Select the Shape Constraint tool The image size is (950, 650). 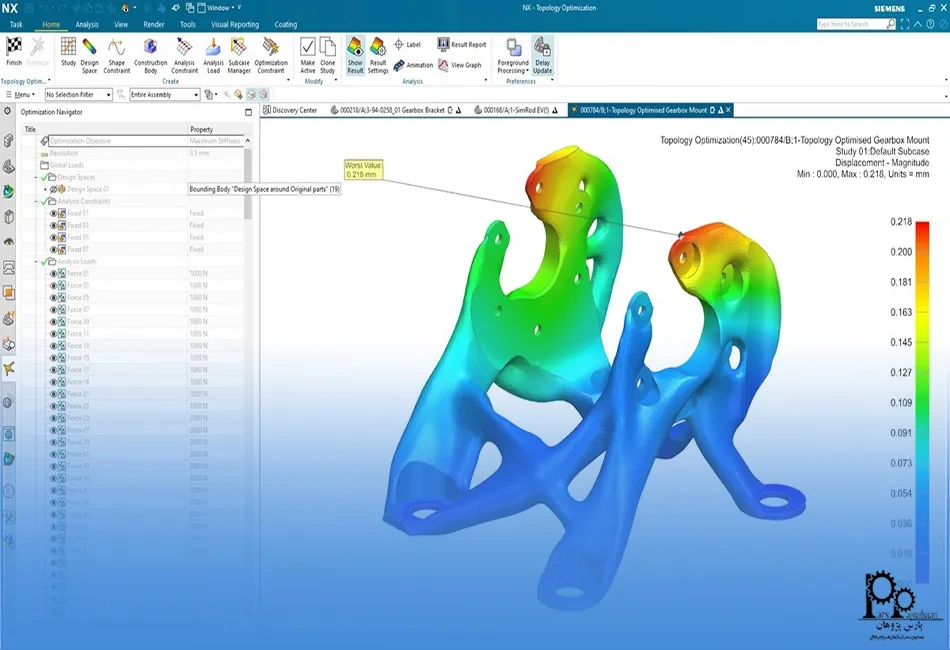(x=116, y=55)
